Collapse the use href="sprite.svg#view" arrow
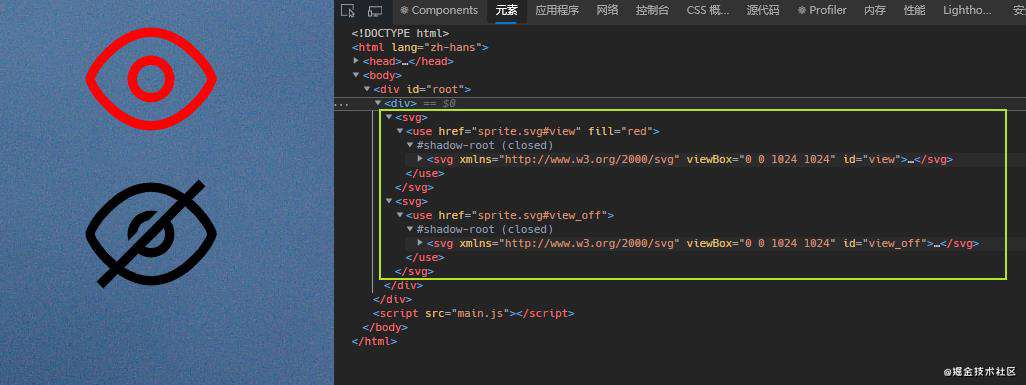 400,131
